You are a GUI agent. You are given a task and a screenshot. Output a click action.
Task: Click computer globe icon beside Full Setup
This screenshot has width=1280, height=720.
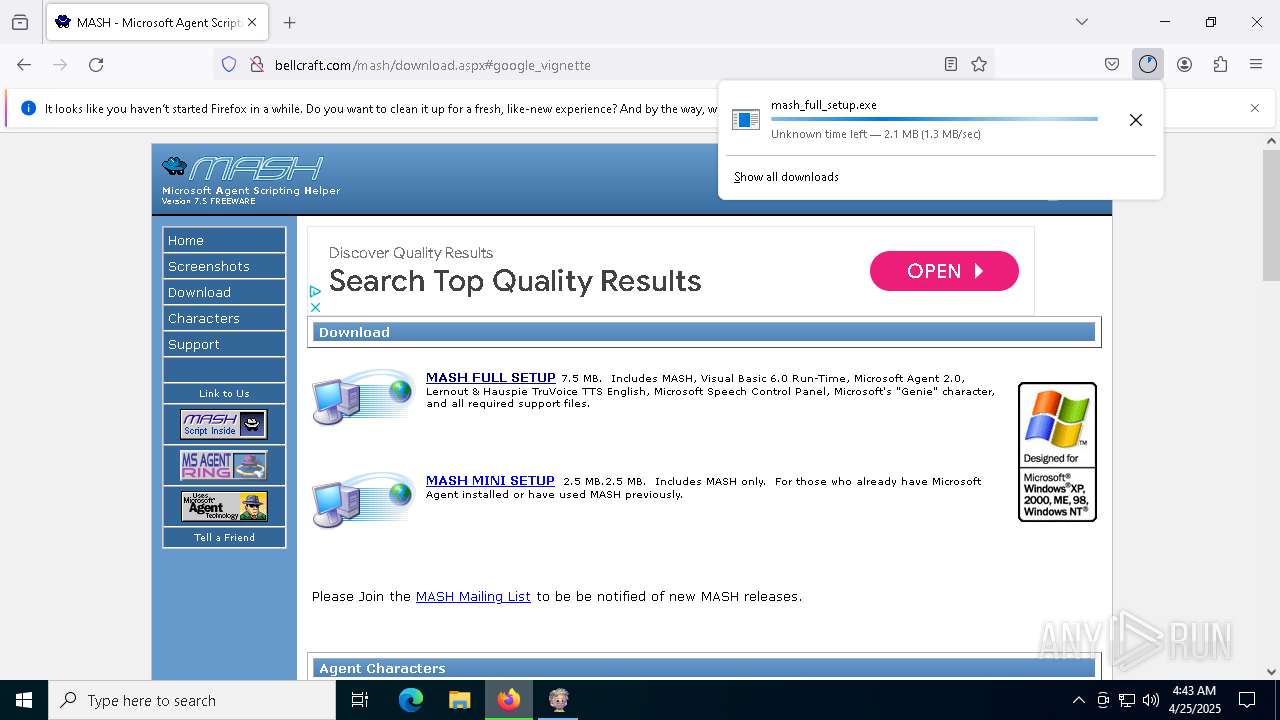[x=363, y=397]
